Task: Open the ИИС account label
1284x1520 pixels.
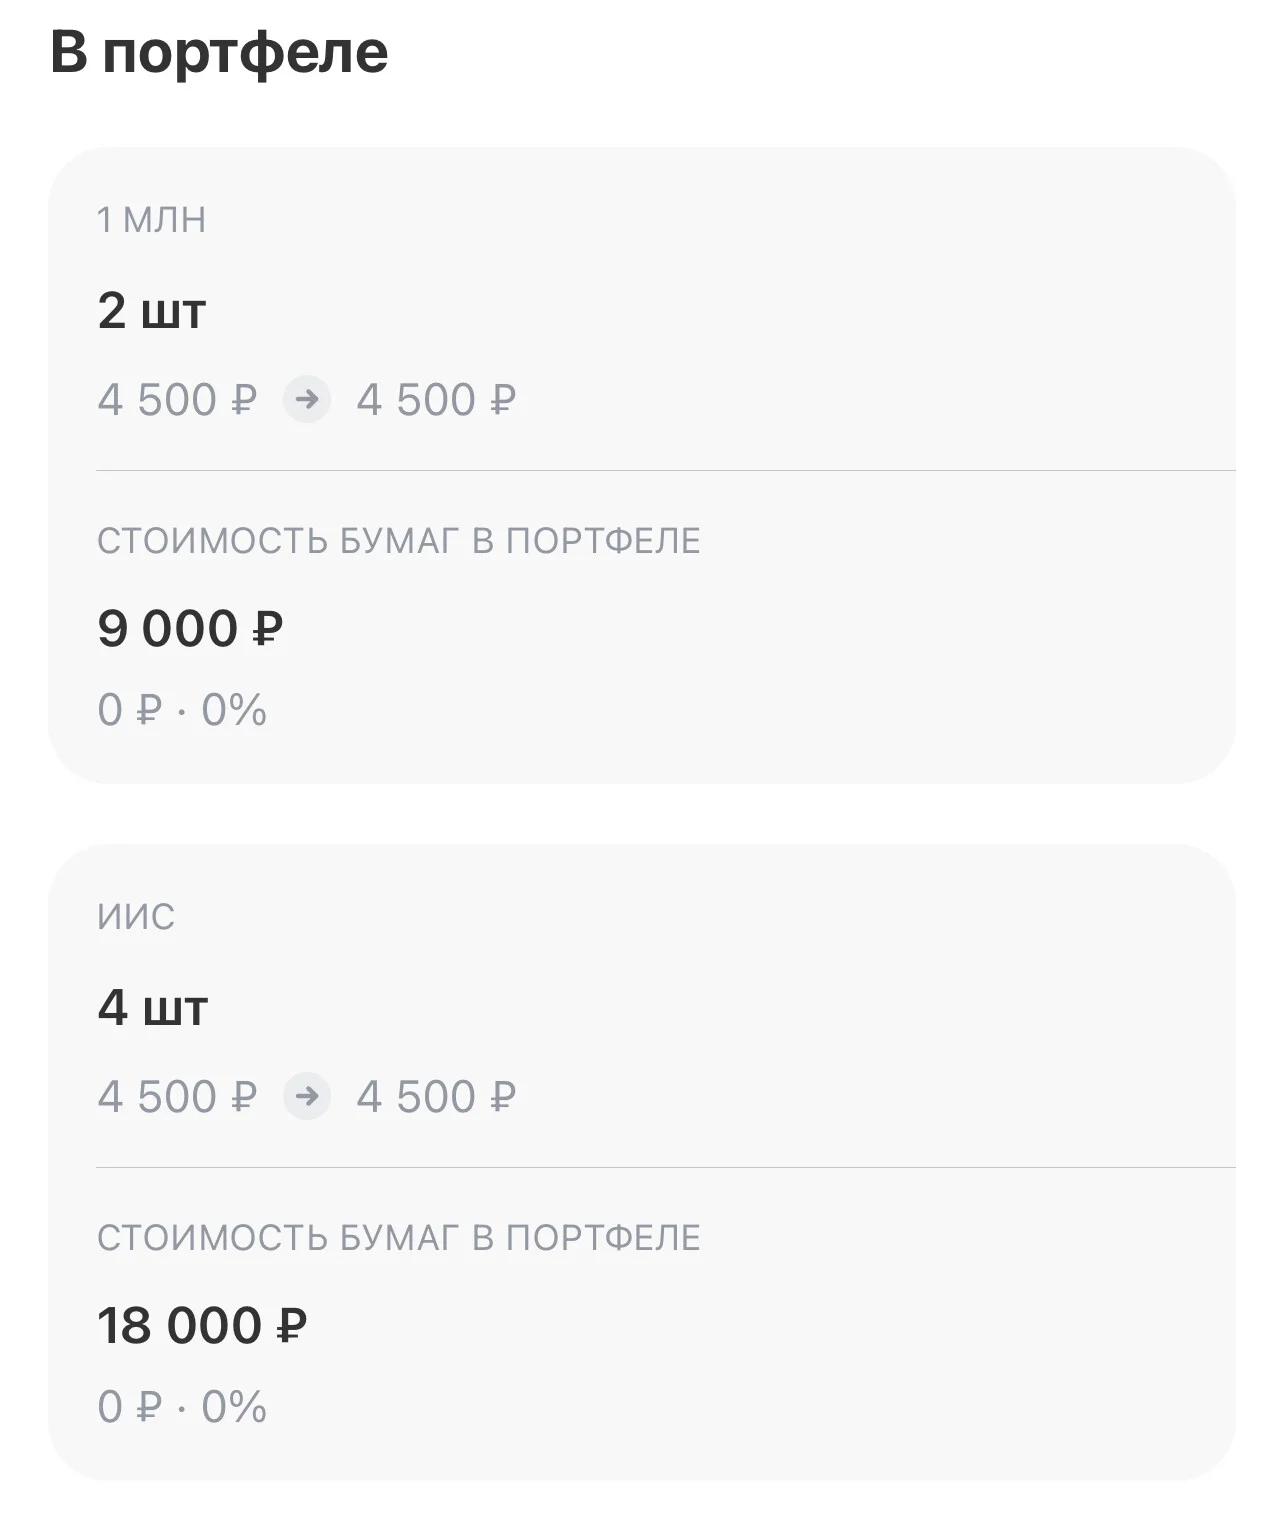Action: (x=136, y=917)
